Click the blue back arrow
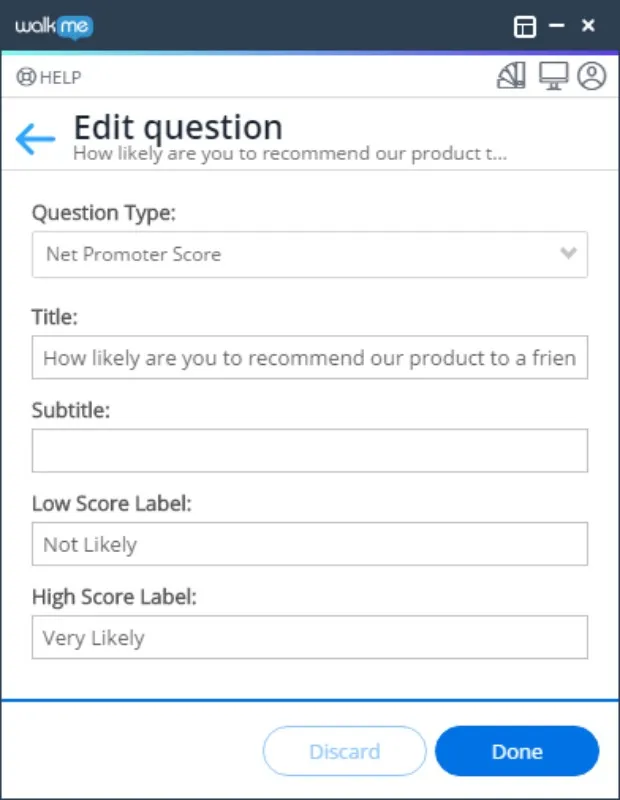This screenshot has height=800, width=620. coord(36,138)
